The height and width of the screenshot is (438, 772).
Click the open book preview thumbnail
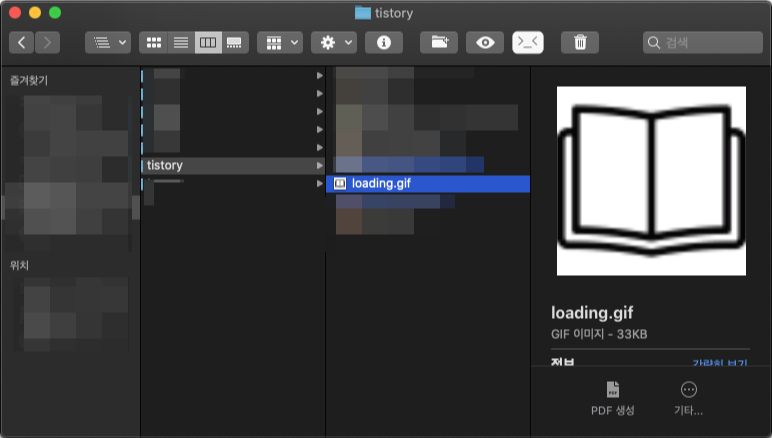(651, 181)
